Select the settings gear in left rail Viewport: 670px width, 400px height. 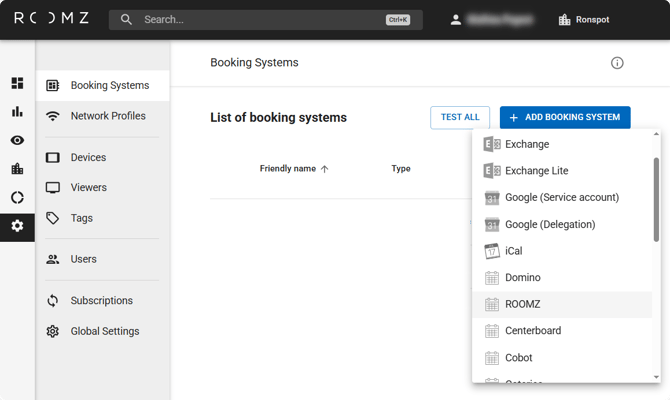click(x=17, y=226)
